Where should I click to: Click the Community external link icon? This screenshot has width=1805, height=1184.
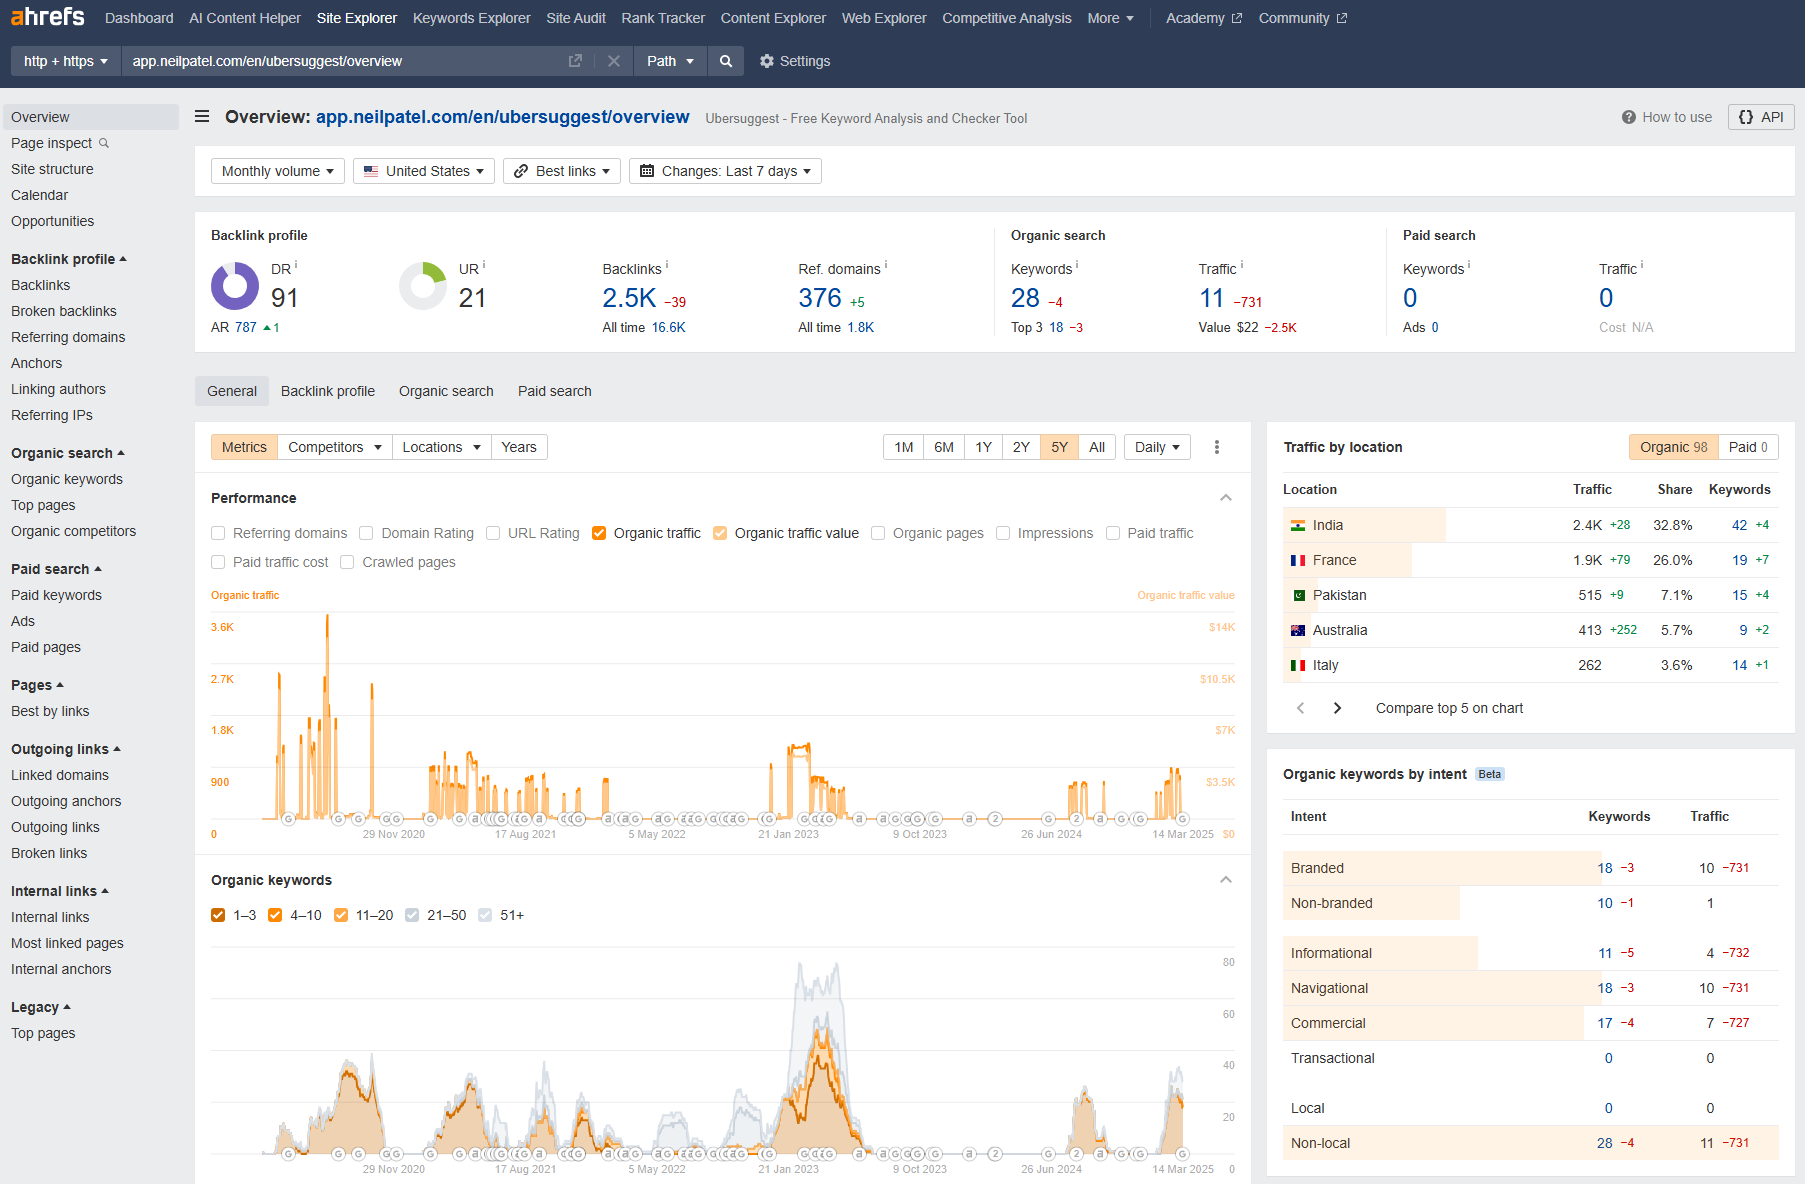click(1342, 18)
